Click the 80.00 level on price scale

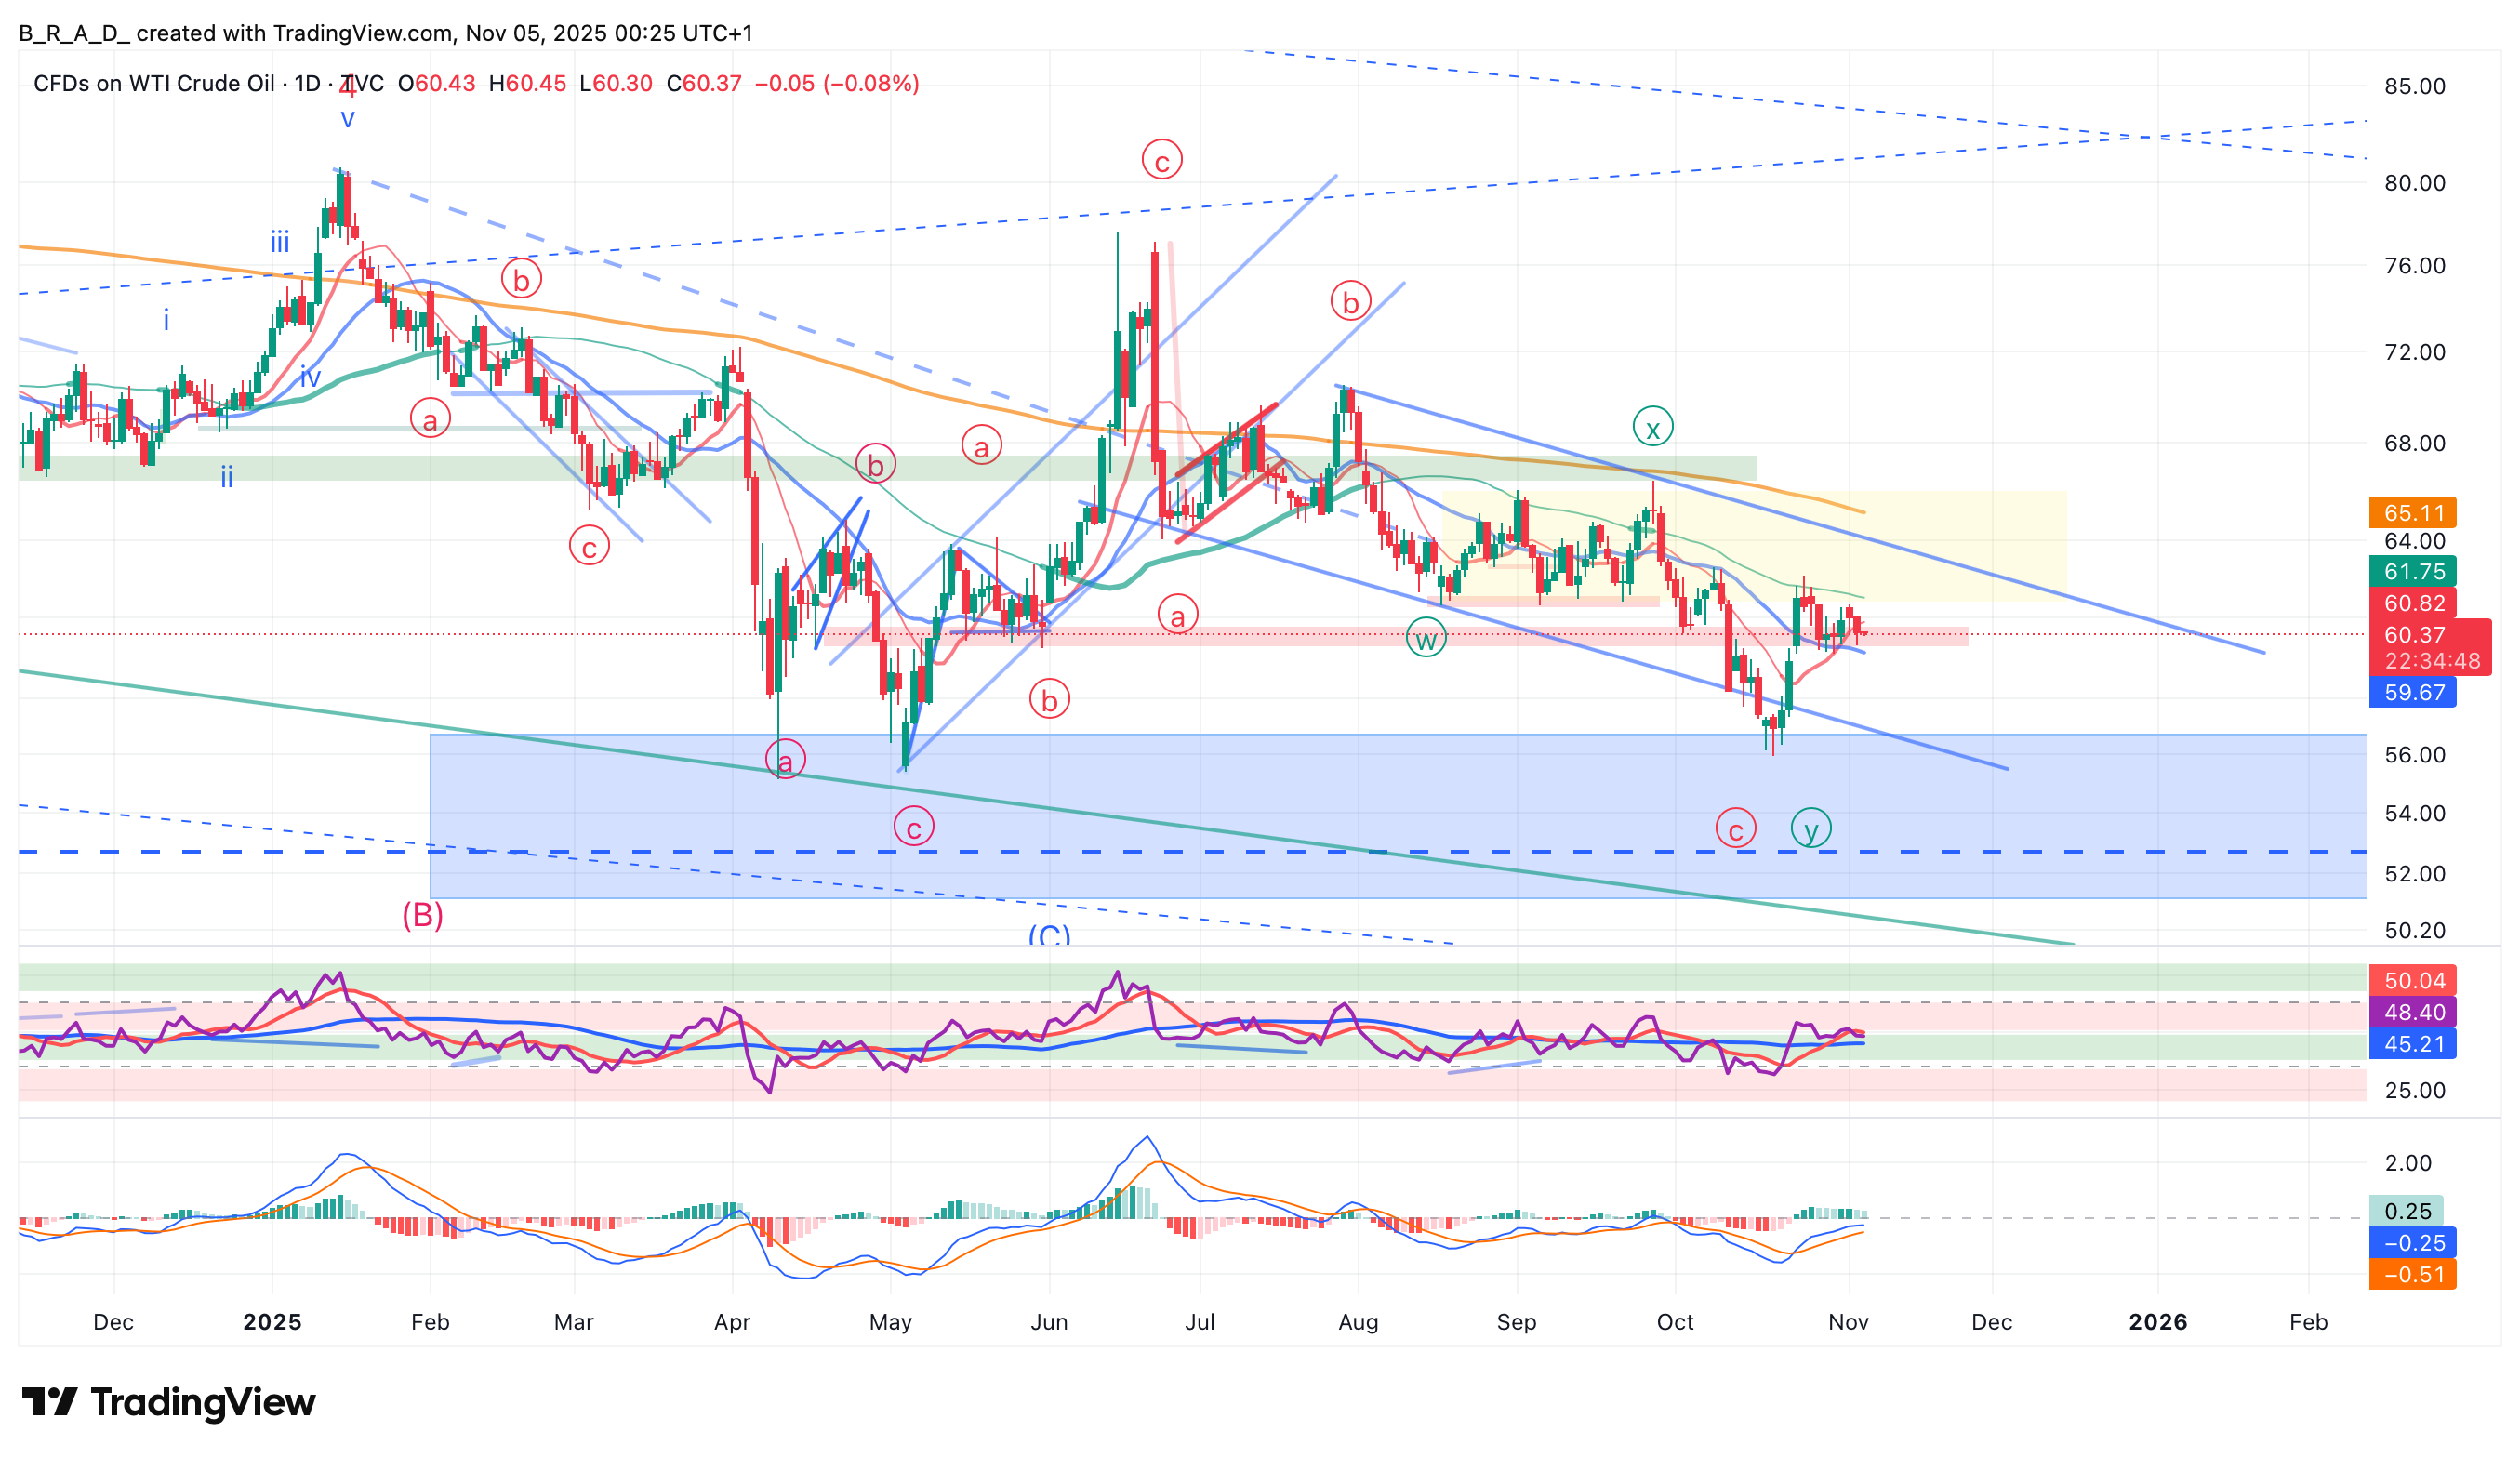tap(2414, 183)
